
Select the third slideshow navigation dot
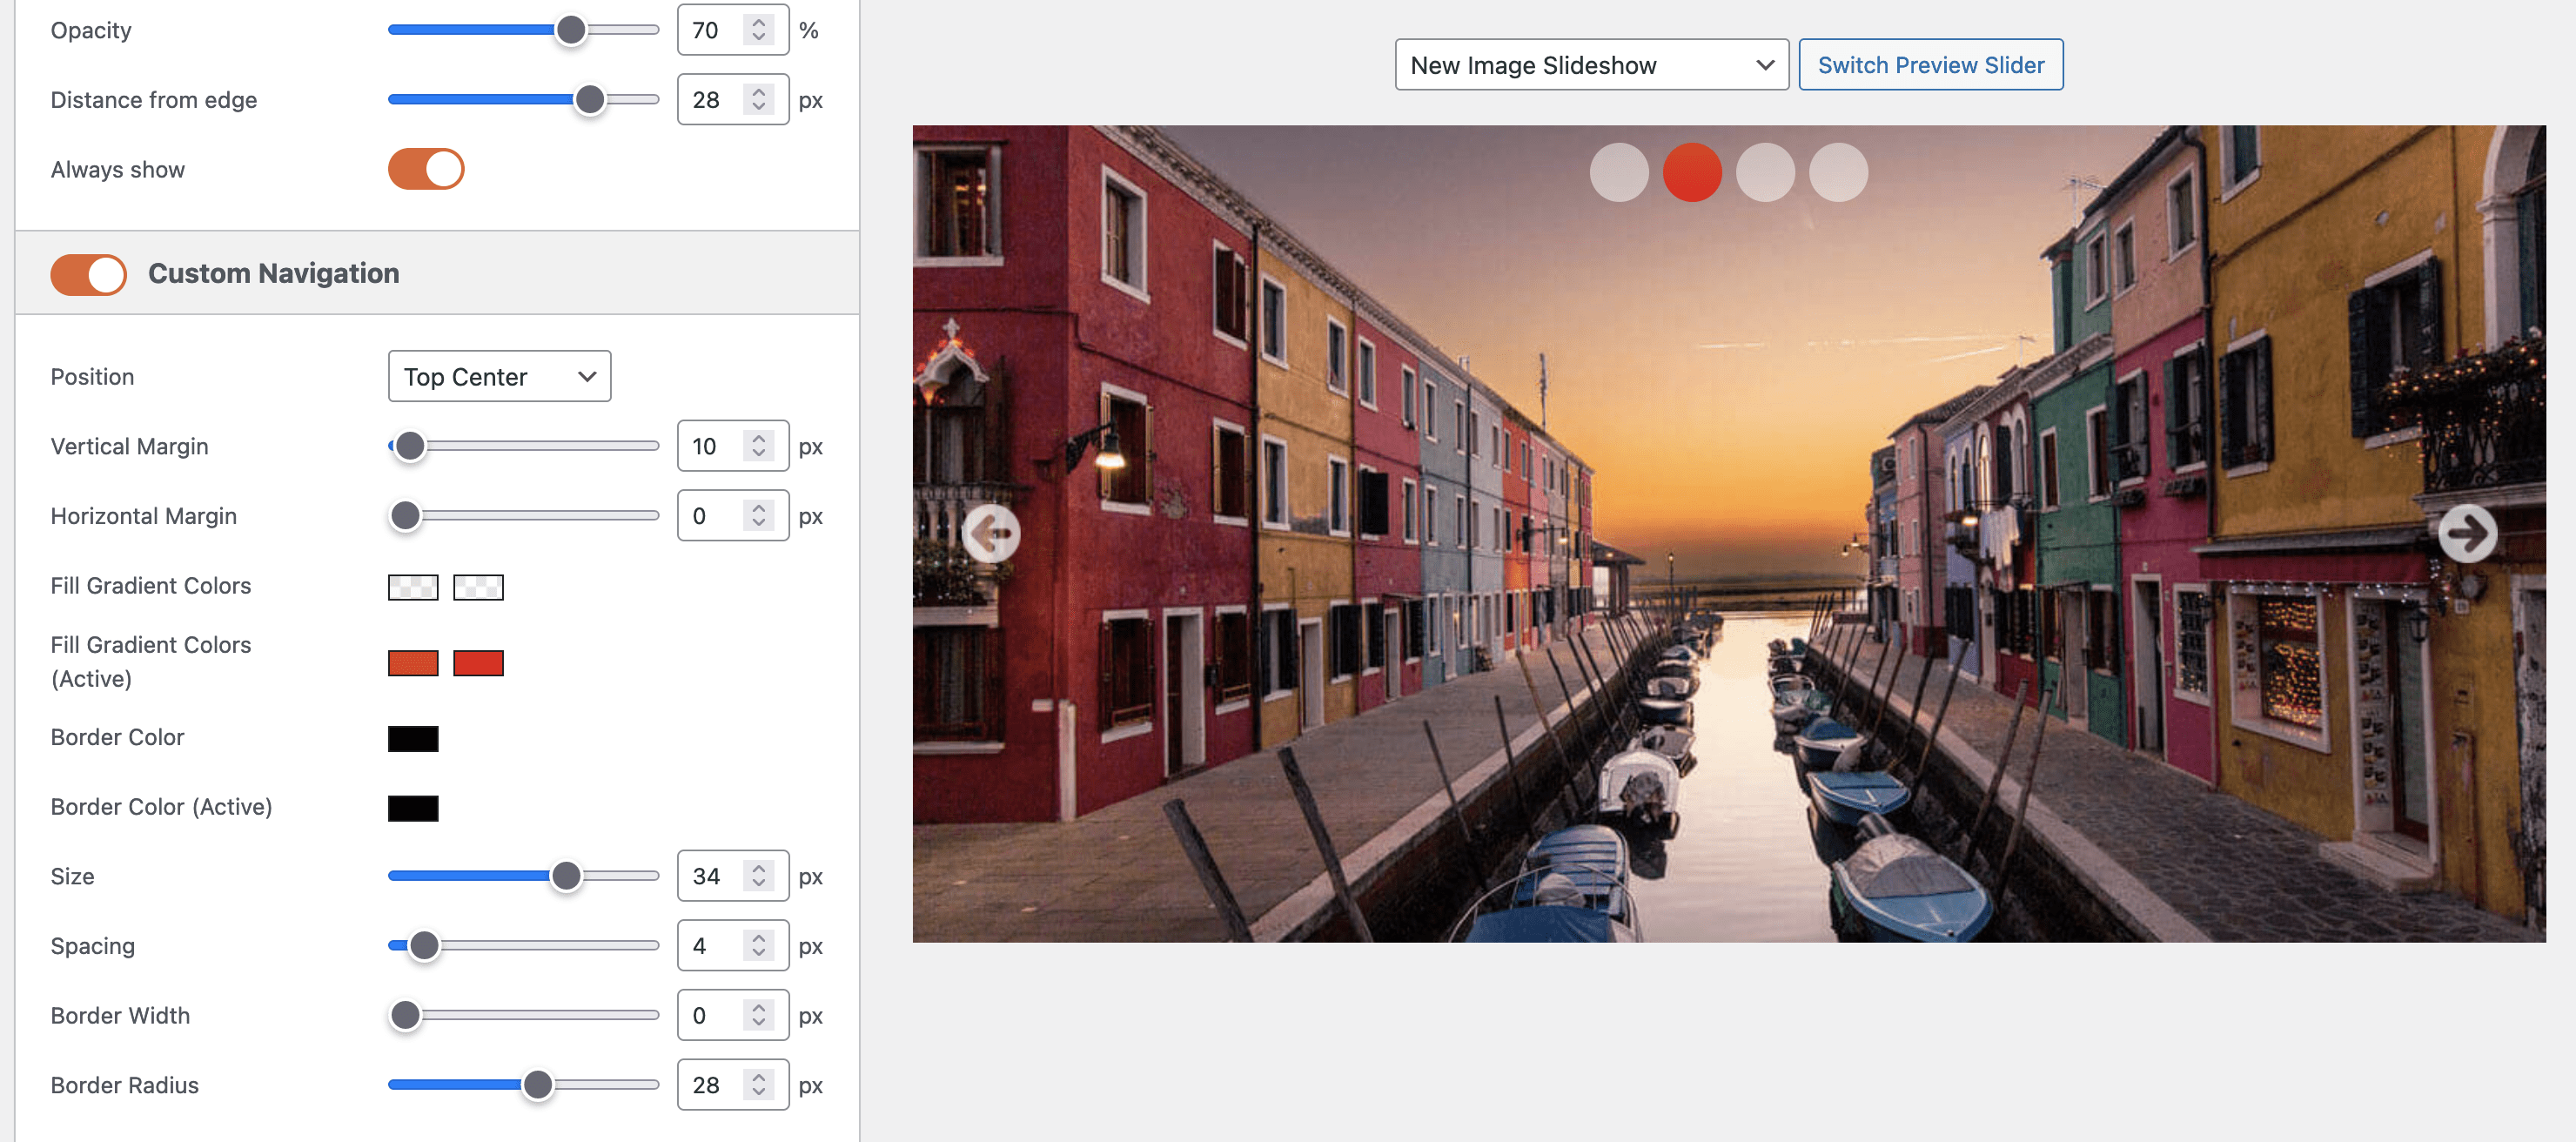click(1764, 172)
